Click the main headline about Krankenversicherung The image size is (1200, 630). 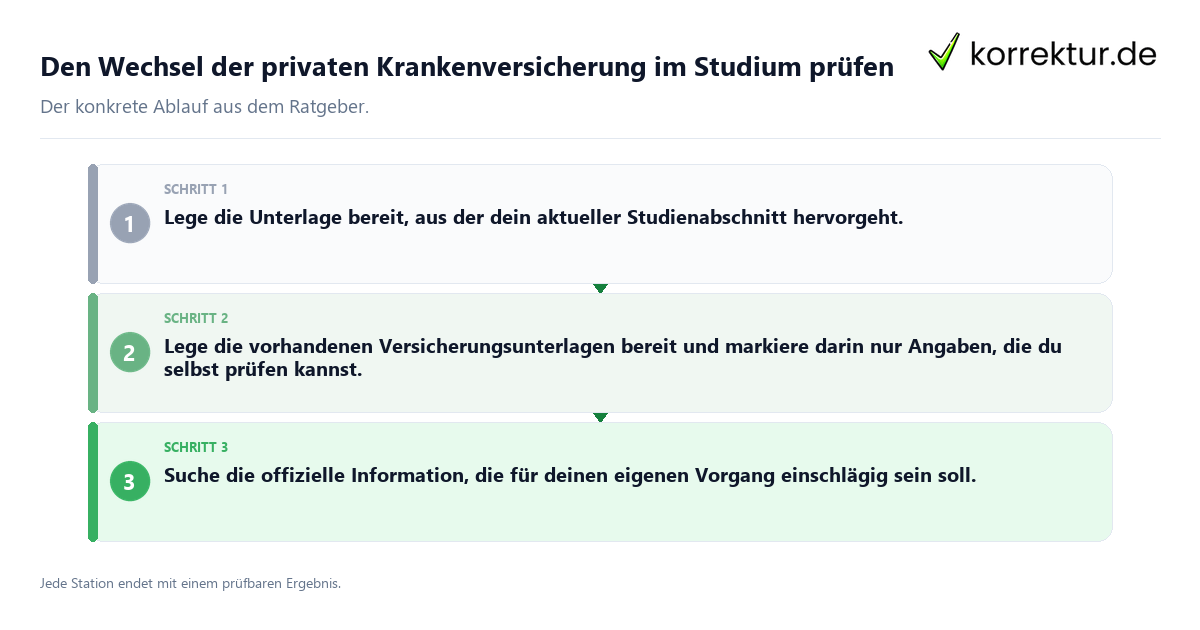coord(467,68)
